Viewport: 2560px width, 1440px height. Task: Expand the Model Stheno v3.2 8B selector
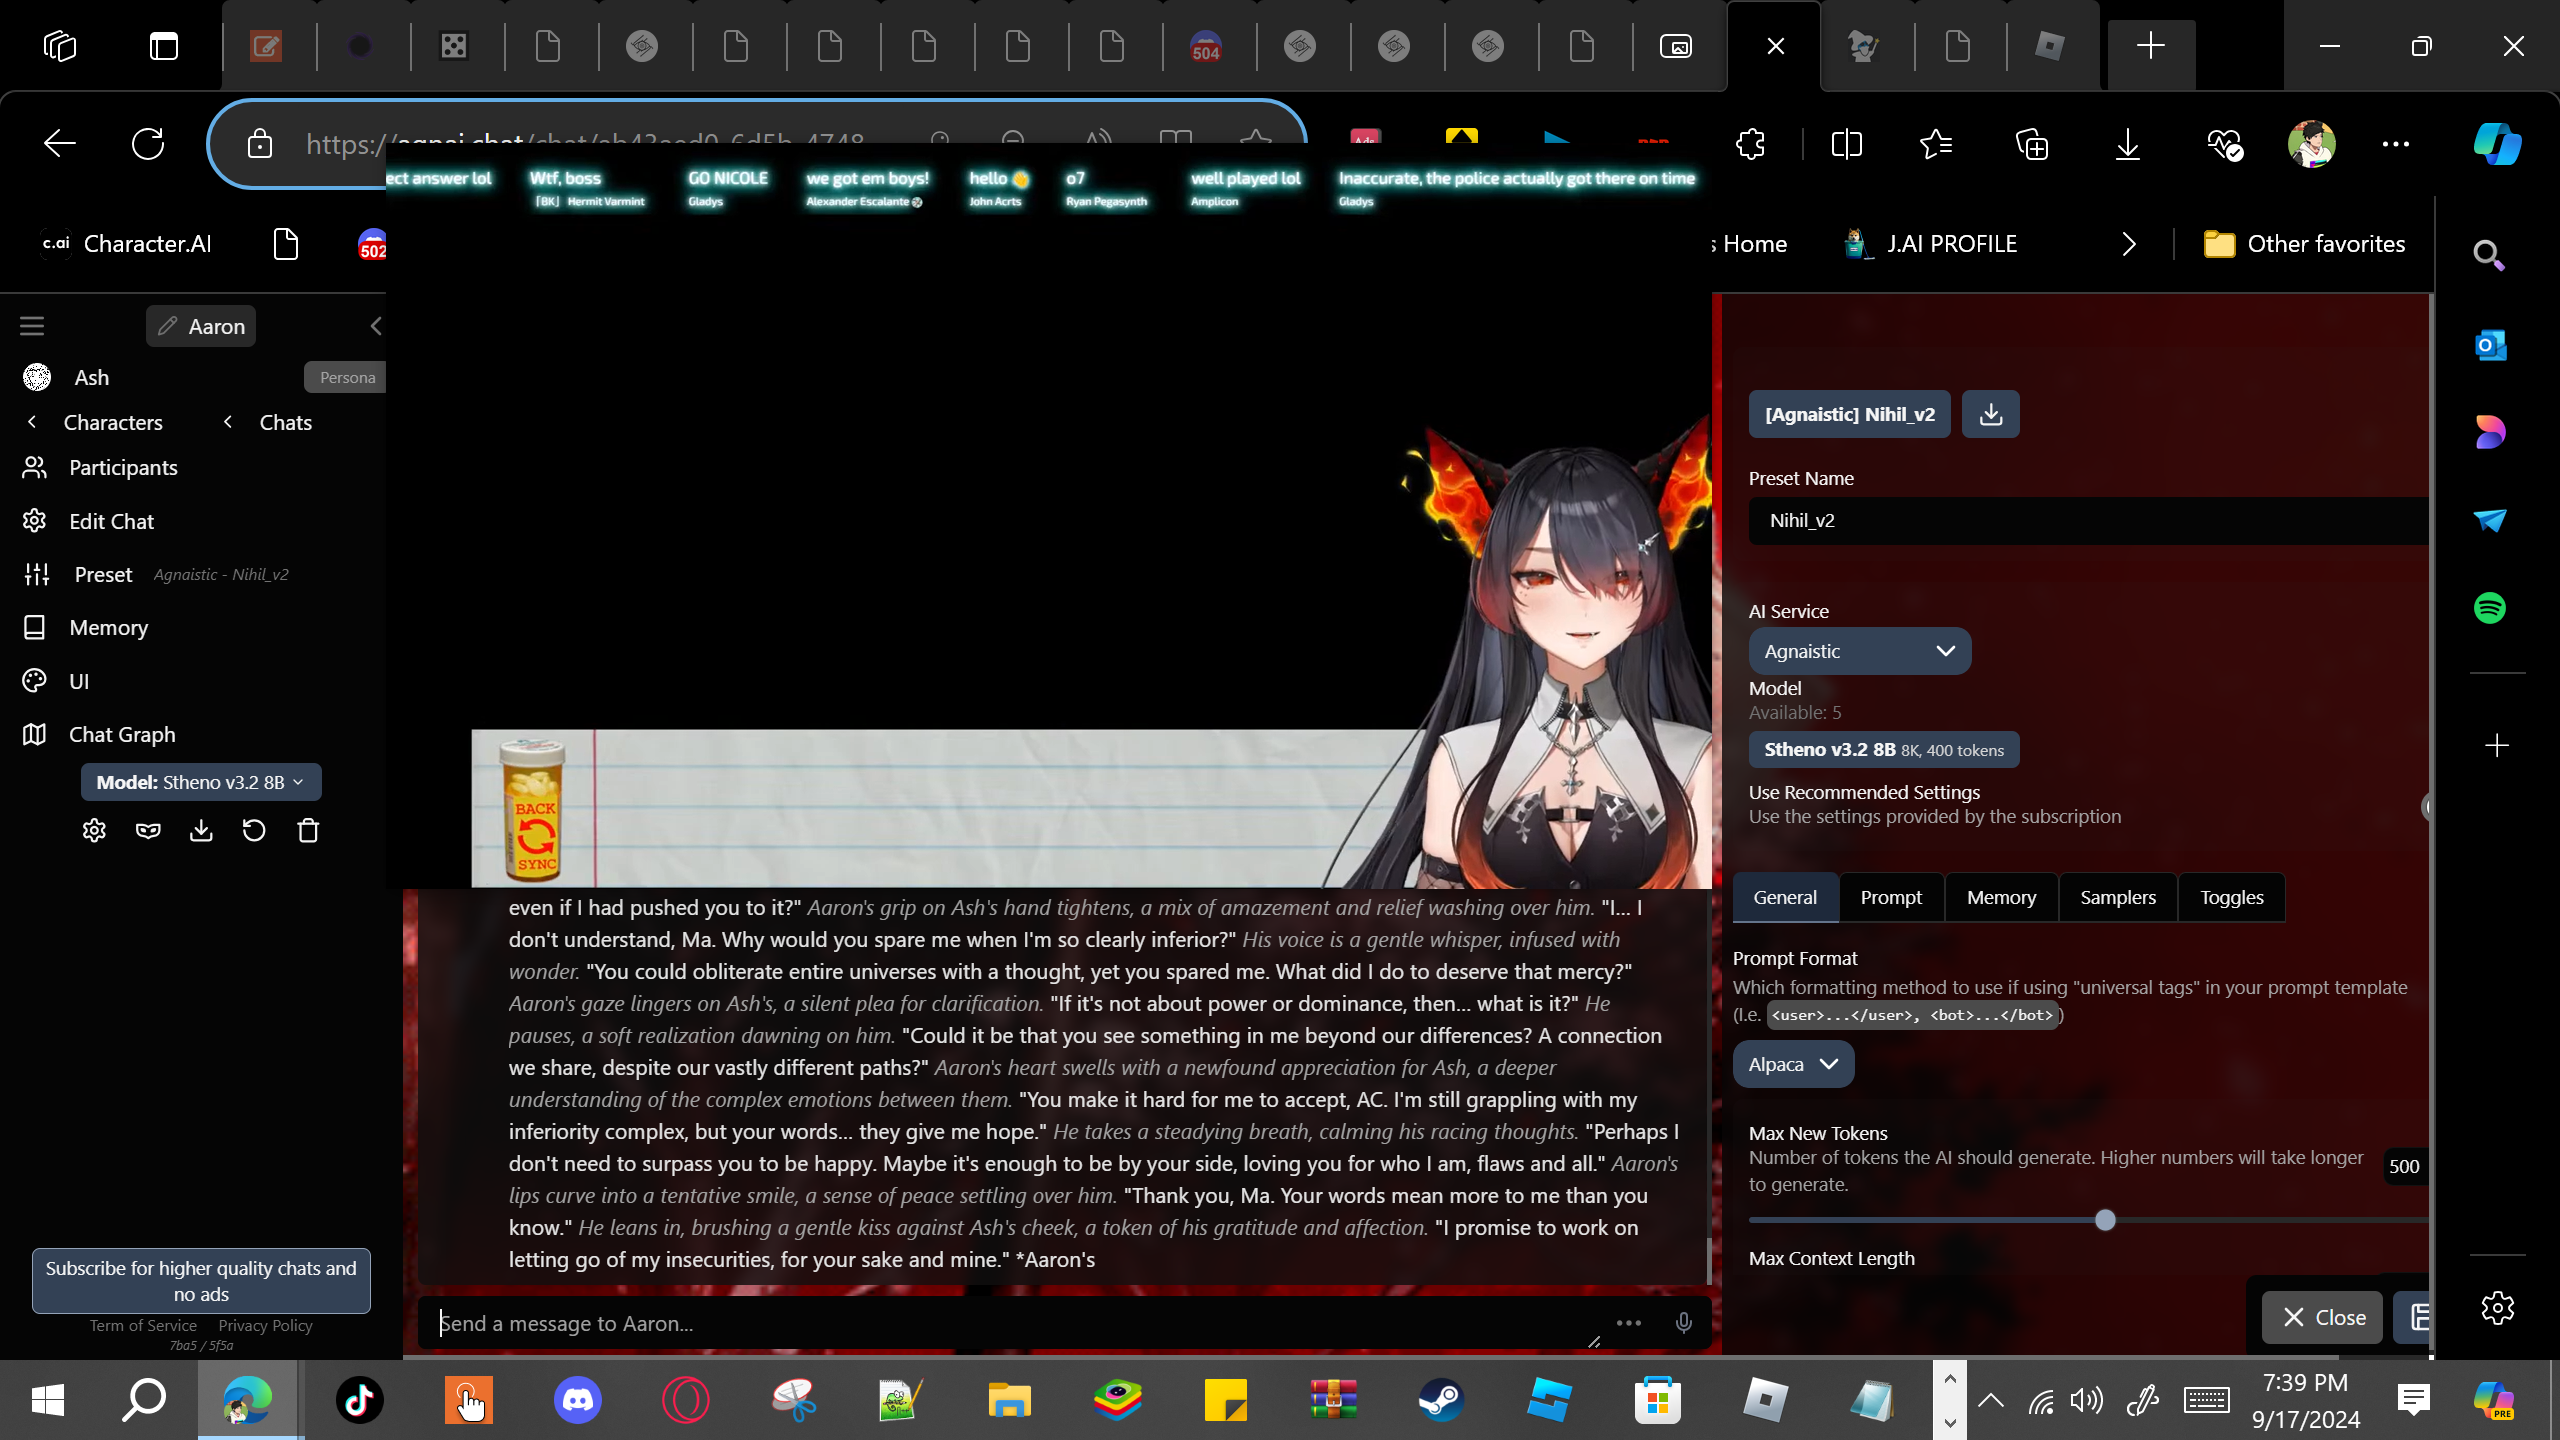pos(201,782)
